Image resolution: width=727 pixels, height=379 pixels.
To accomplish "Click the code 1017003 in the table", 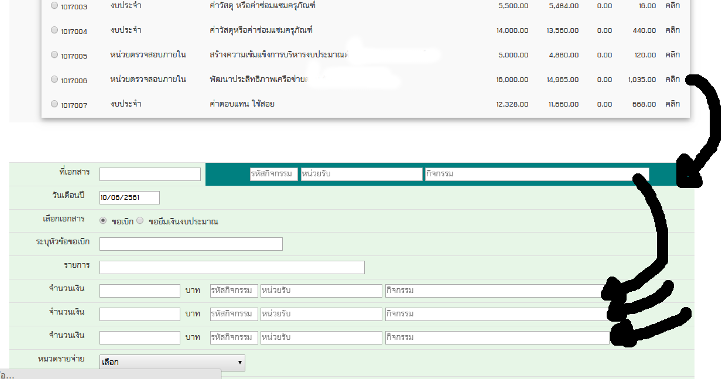I will tap(74, 6).
